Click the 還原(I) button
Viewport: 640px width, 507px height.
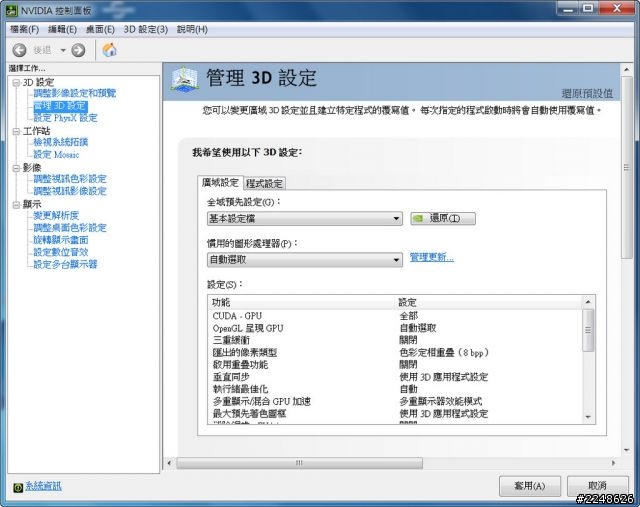pos(443,218)
